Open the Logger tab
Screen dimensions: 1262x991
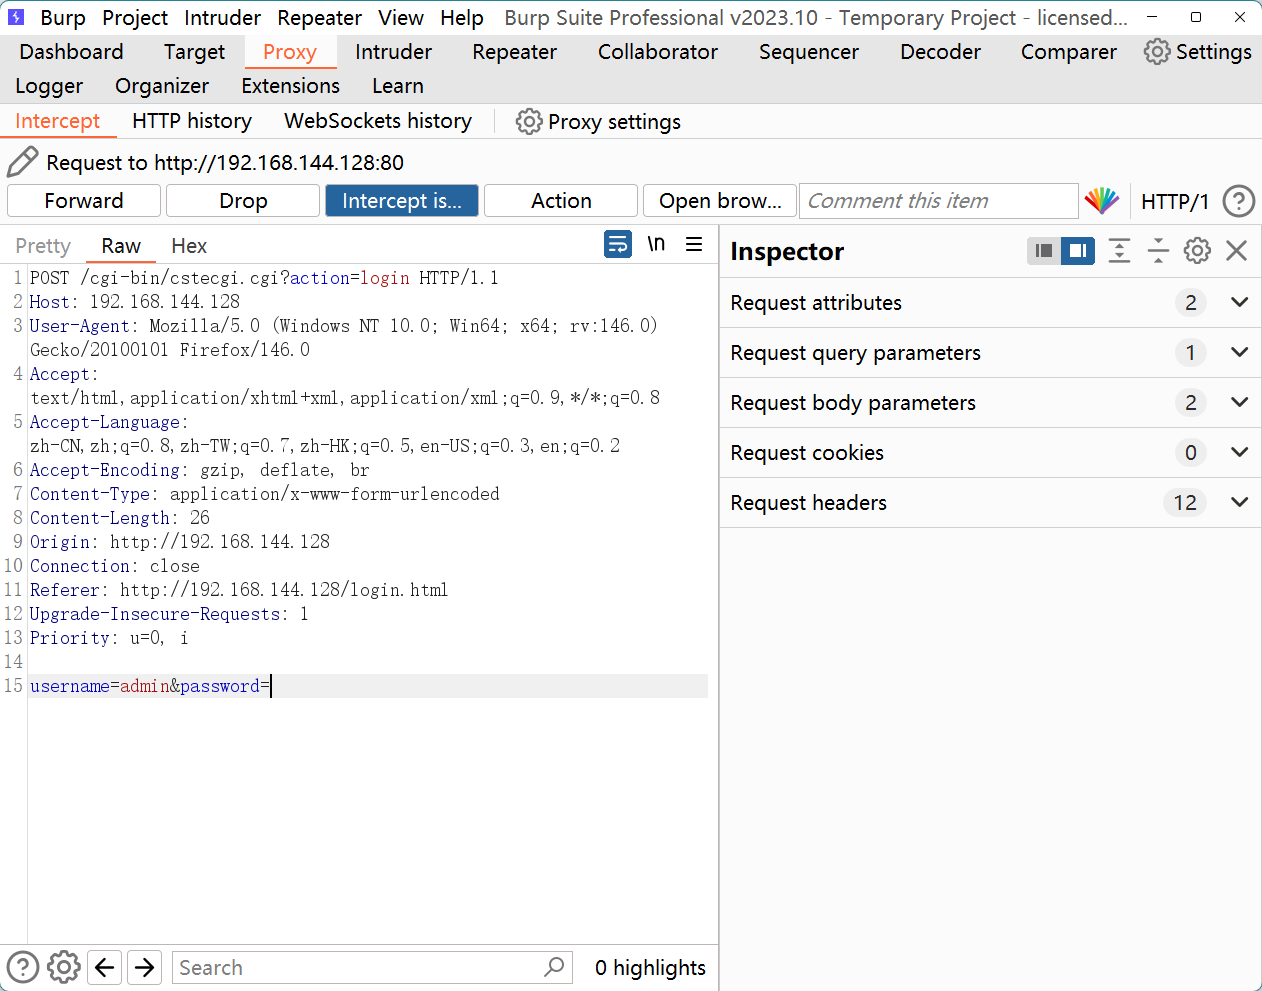pyautogui.click(x=49, y=86)
